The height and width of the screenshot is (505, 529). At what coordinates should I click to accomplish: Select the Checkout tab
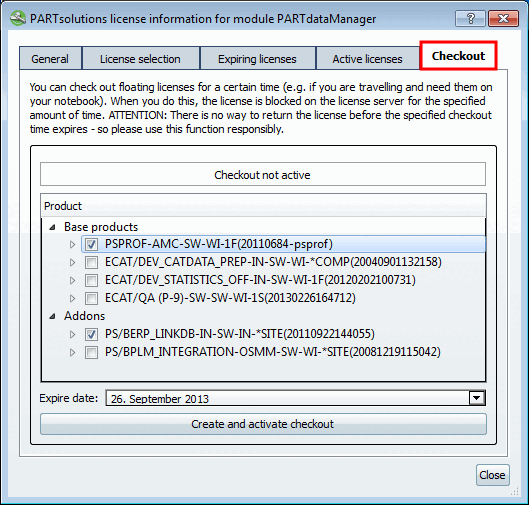(458, 56)
